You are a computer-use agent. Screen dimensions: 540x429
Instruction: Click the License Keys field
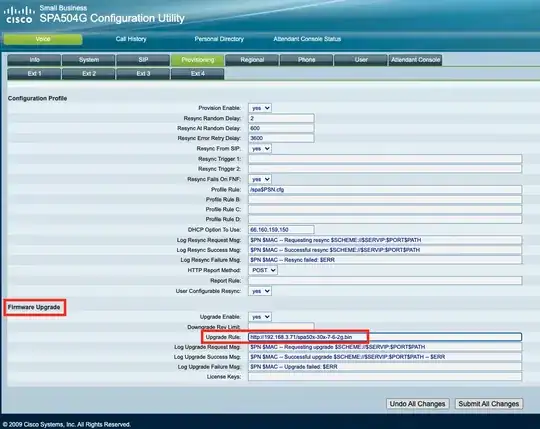click(385, 377)
